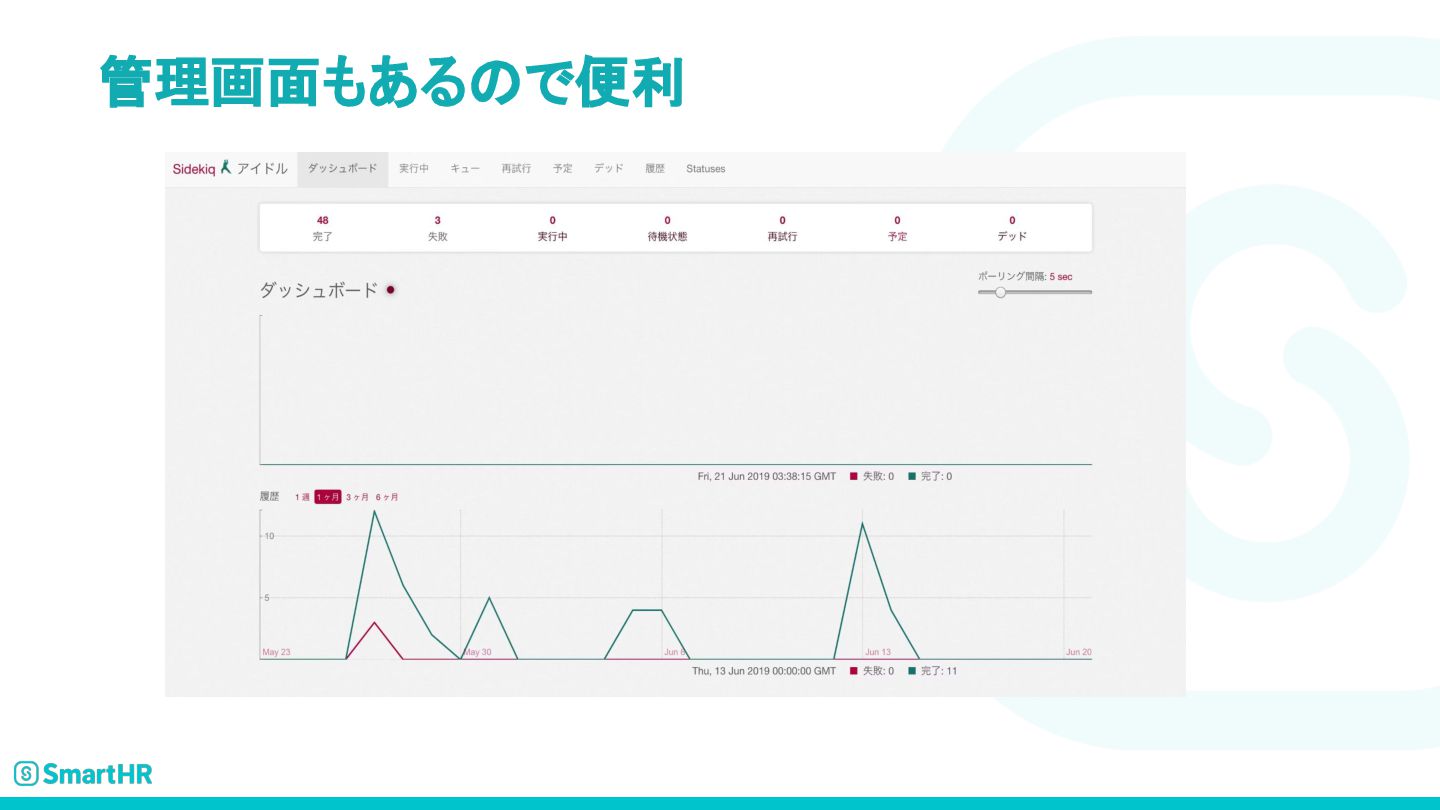Select the 1週 history range
This screenshot has height=810, width=1440.
click(x=302, y=497)
